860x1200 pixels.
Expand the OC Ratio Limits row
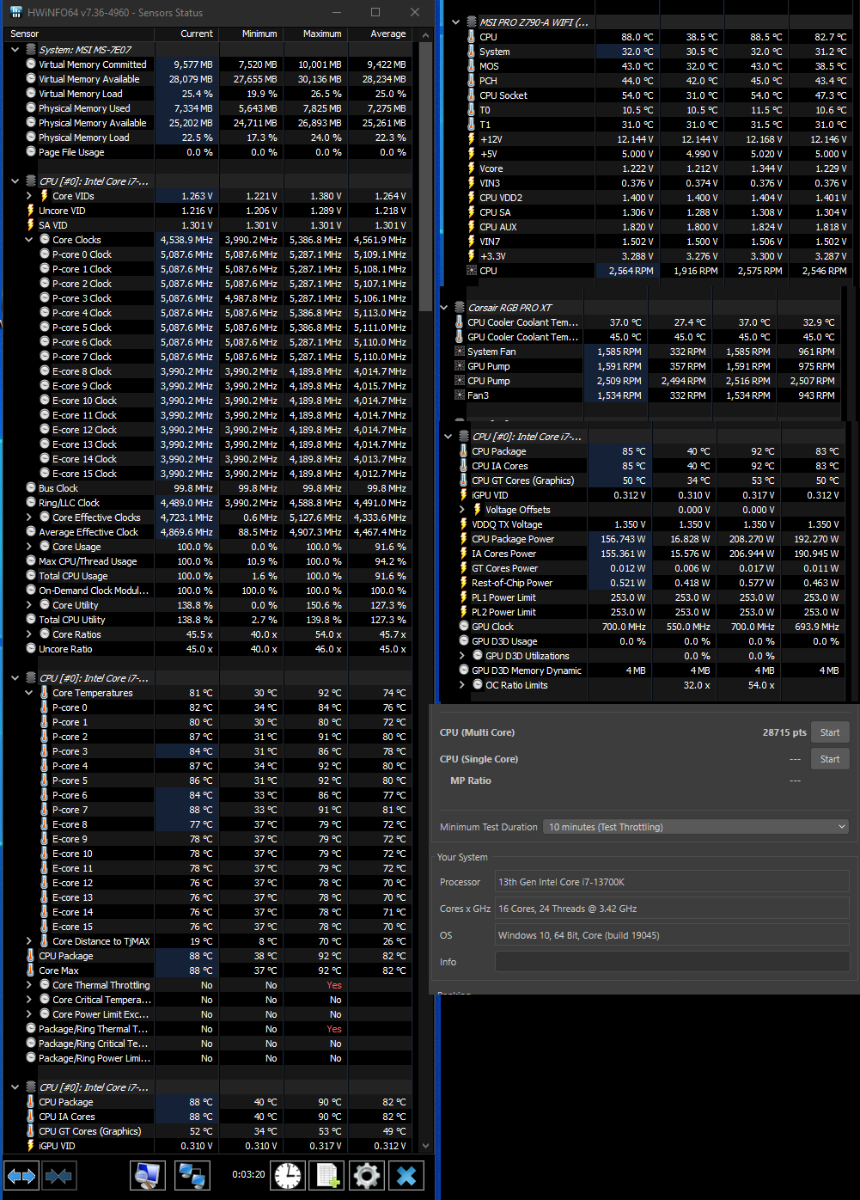463,685
